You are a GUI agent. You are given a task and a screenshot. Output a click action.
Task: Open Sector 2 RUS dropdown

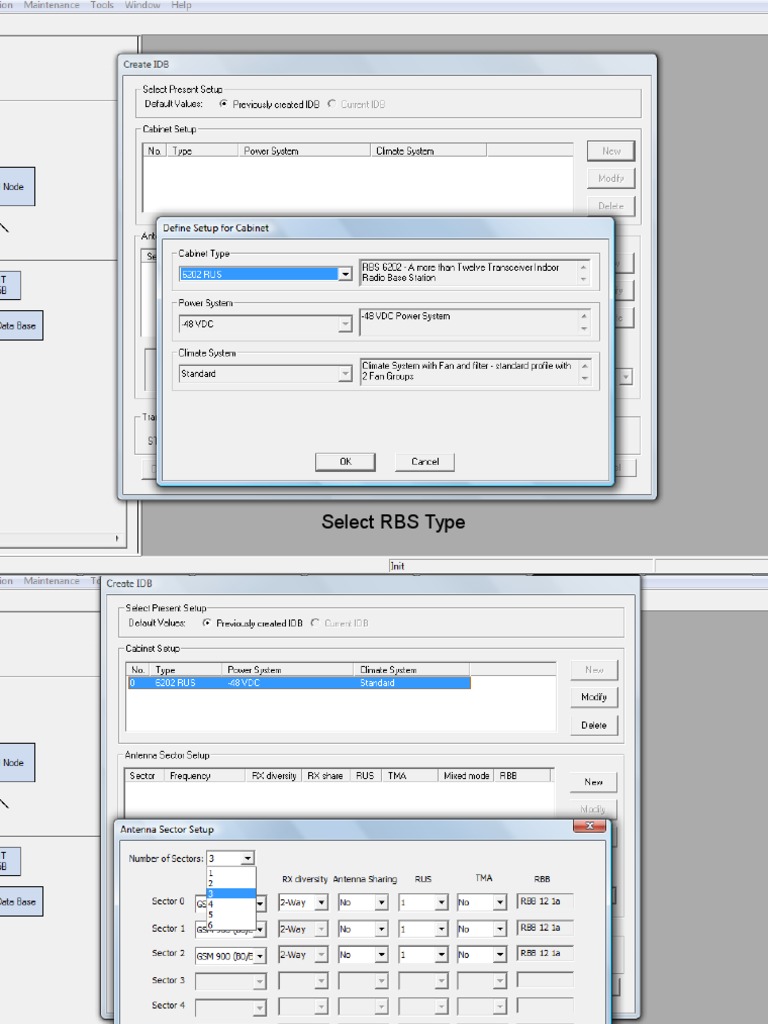pos(441,955)
